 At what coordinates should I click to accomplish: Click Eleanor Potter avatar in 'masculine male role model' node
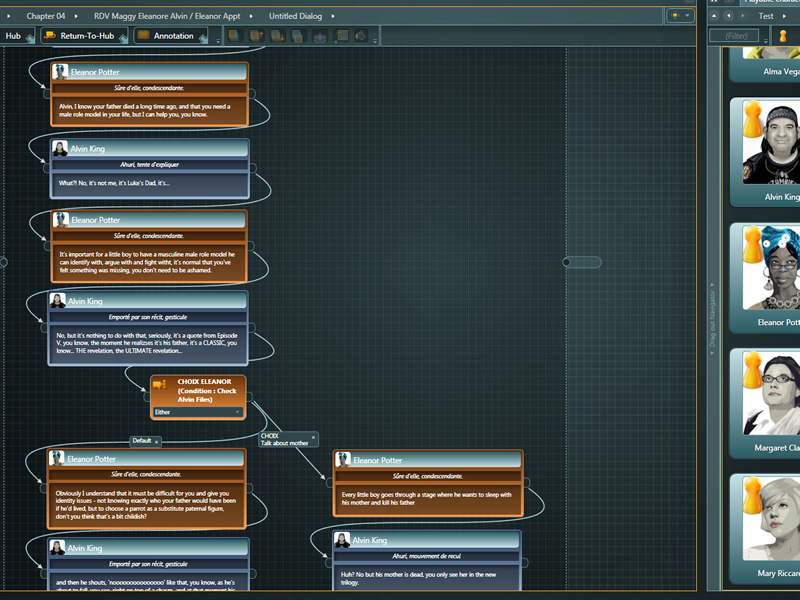61,219
